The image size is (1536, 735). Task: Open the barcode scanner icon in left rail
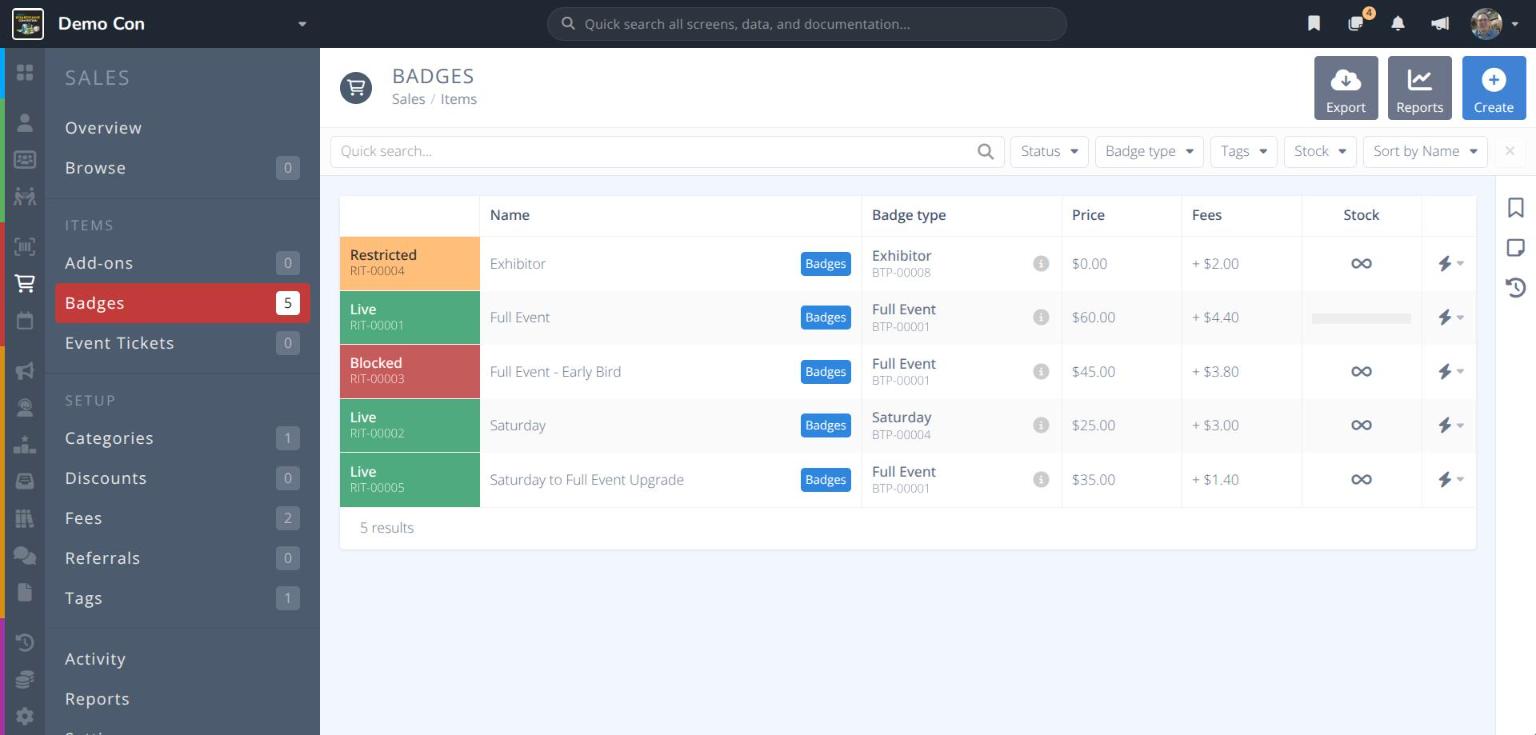click(25, 246)
